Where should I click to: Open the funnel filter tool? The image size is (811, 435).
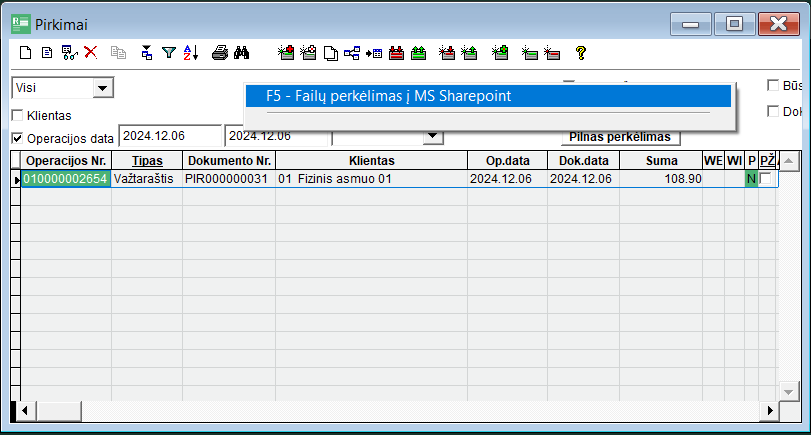click(169, 53)
